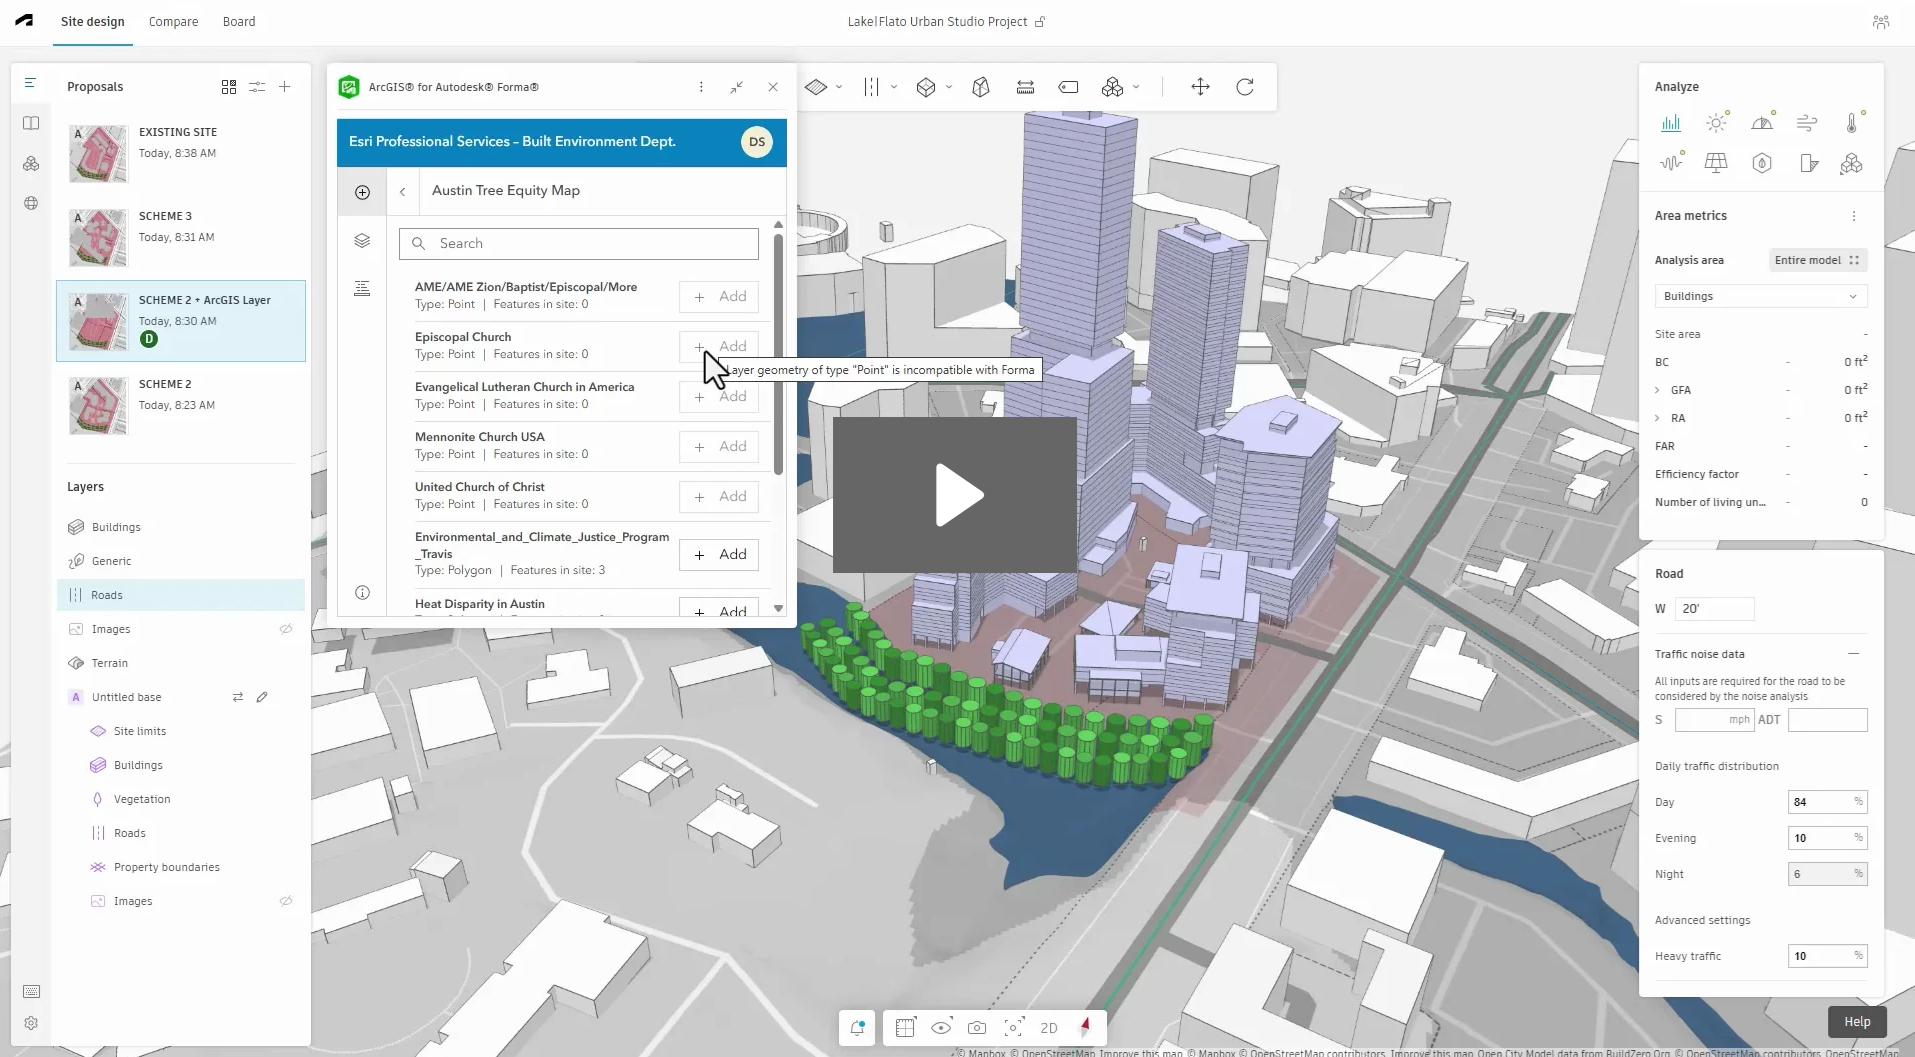Open the ArcGIS add-data plus circle tab
The width and height of the screenshot is (1915, 1057).
click(x=362, y=192)
